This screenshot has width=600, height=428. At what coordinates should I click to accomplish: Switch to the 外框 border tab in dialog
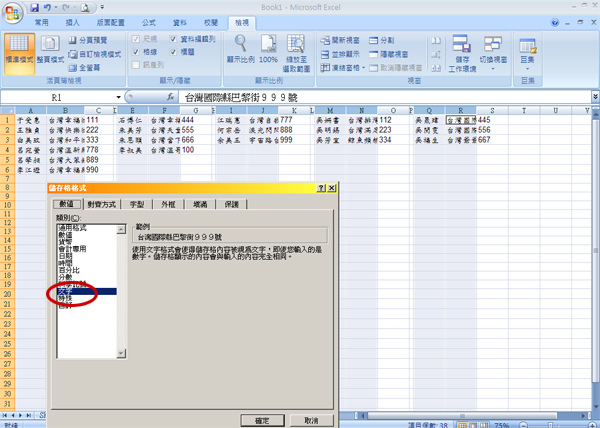point(168,205)
